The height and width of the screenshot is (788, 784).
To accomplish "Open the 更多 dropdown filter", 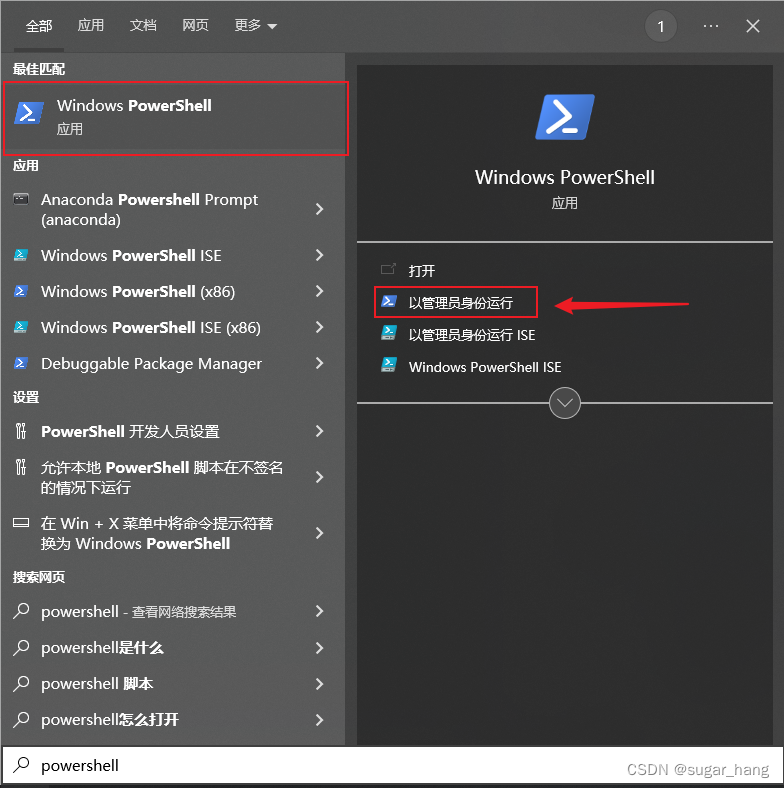I will 255,25.
